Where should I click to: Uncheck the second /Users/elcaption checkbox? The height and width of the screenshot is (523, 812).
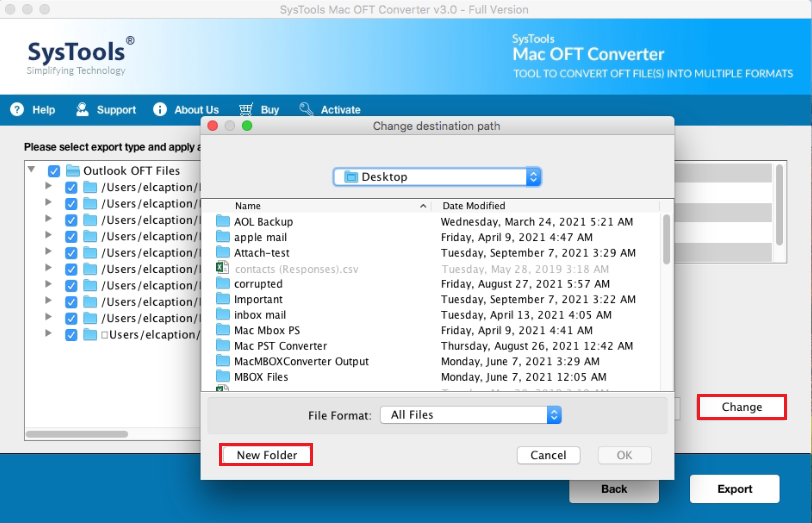(71, 204)
